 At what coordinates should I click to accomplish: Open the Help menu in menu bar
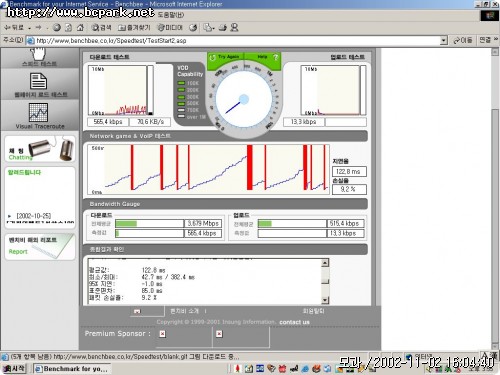click(x=171, y=15)
